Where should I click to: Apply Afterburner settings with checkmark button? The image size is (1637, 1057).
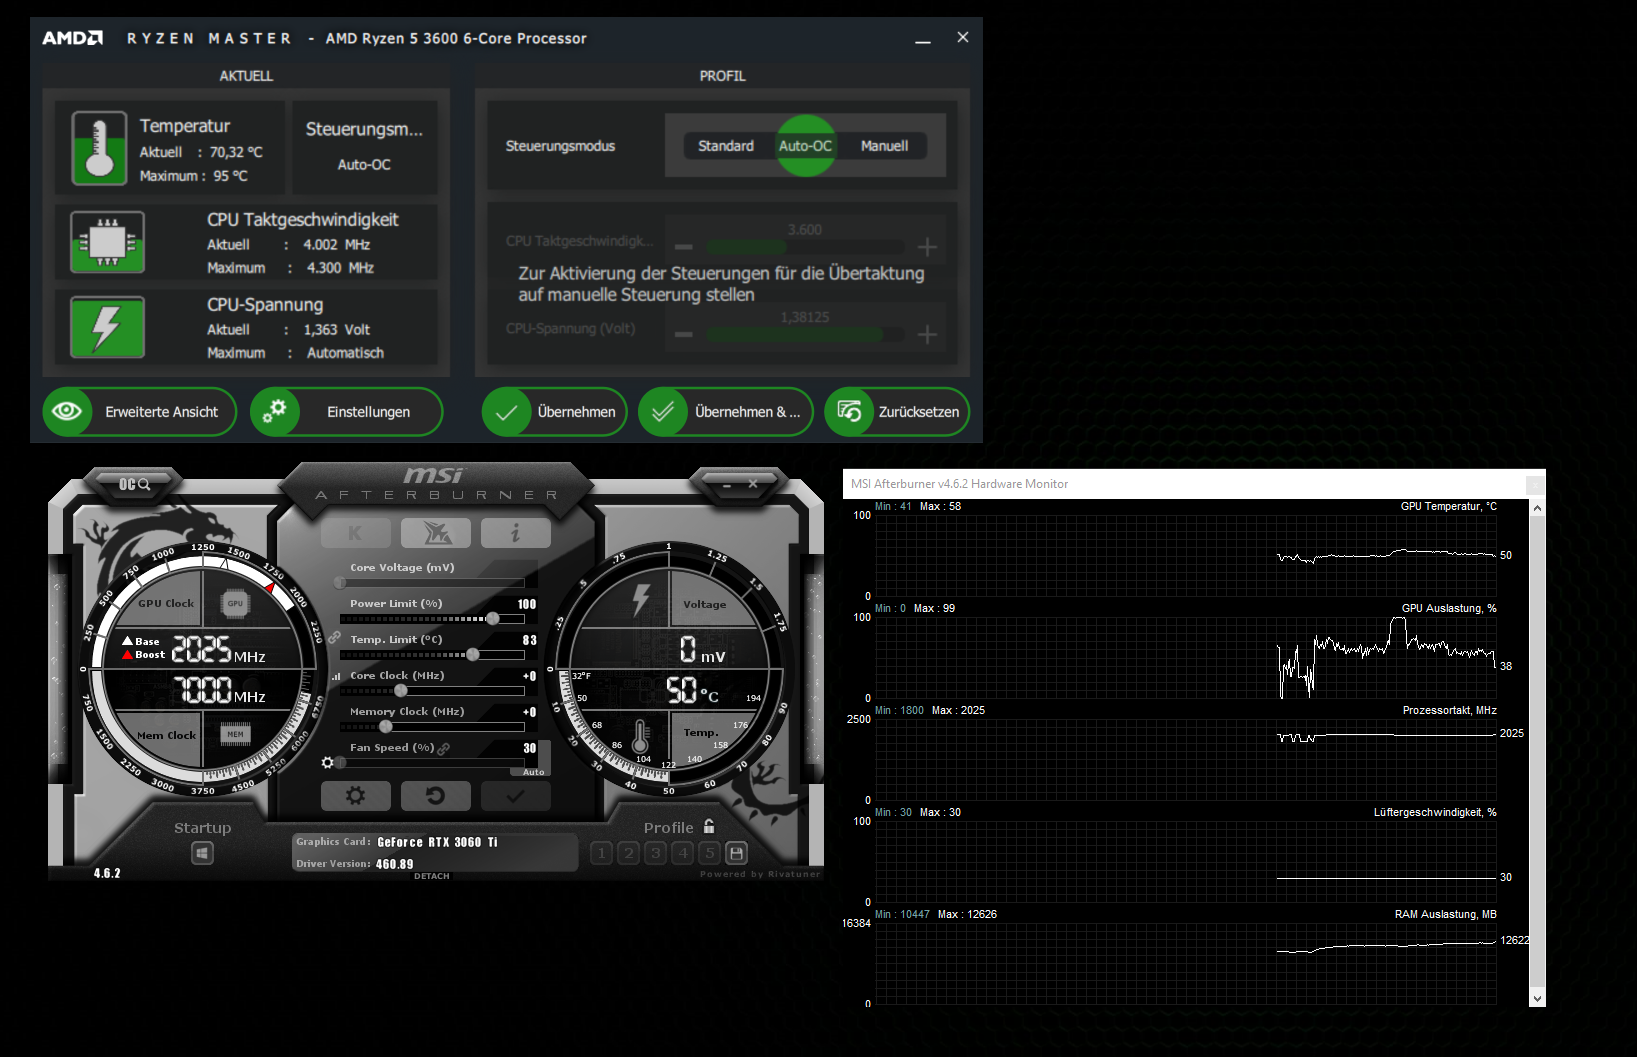pos(516,796)
